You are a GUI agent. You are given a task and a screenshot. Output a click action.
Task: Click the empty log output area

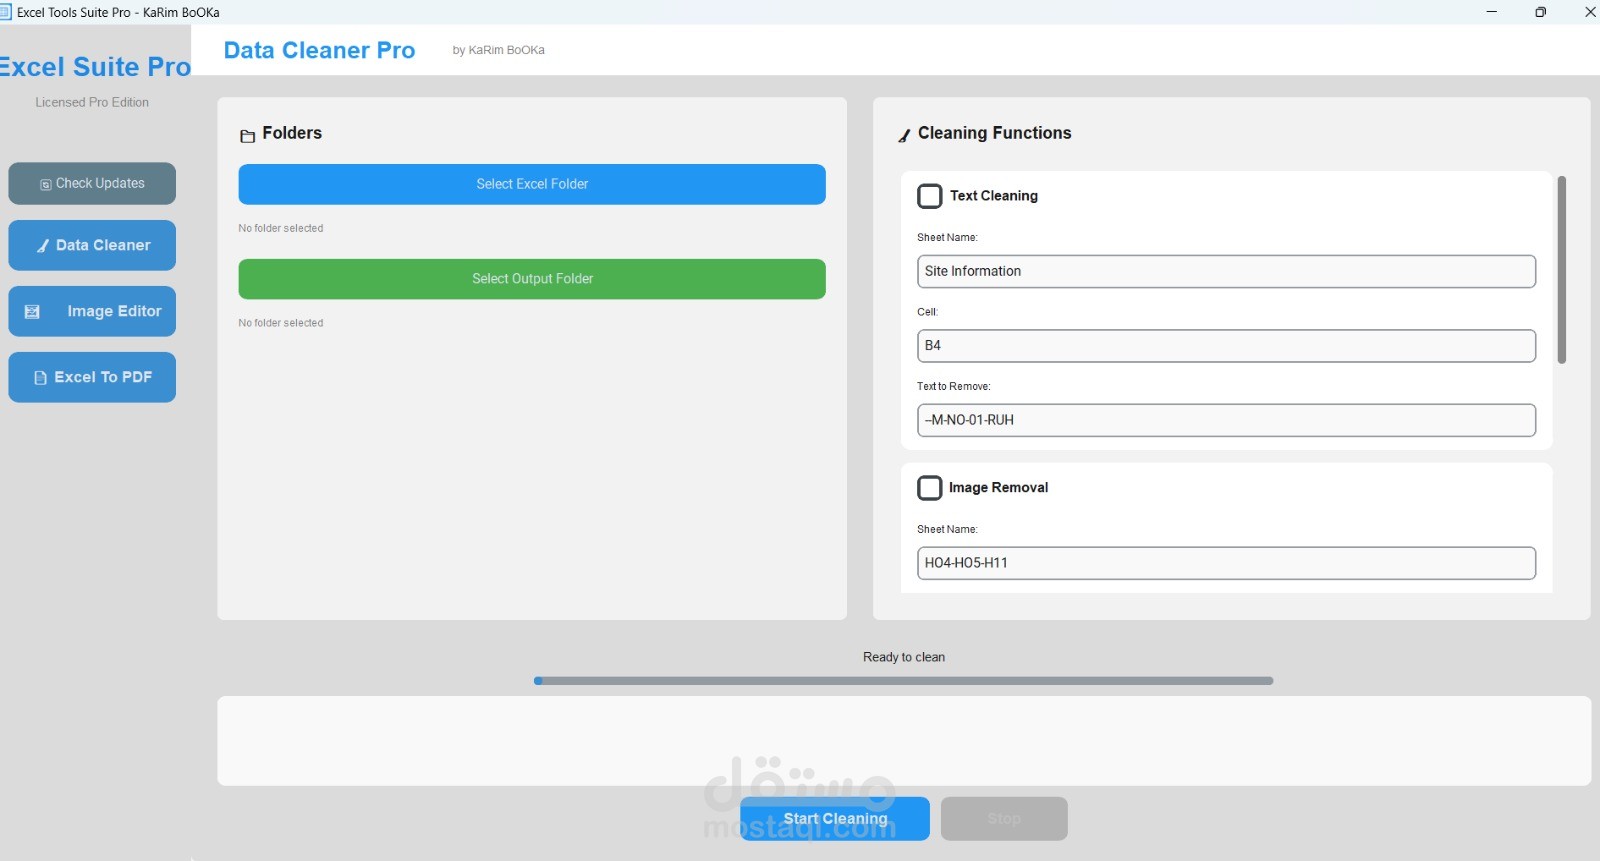pyautogui.click(x=904, y=741)
